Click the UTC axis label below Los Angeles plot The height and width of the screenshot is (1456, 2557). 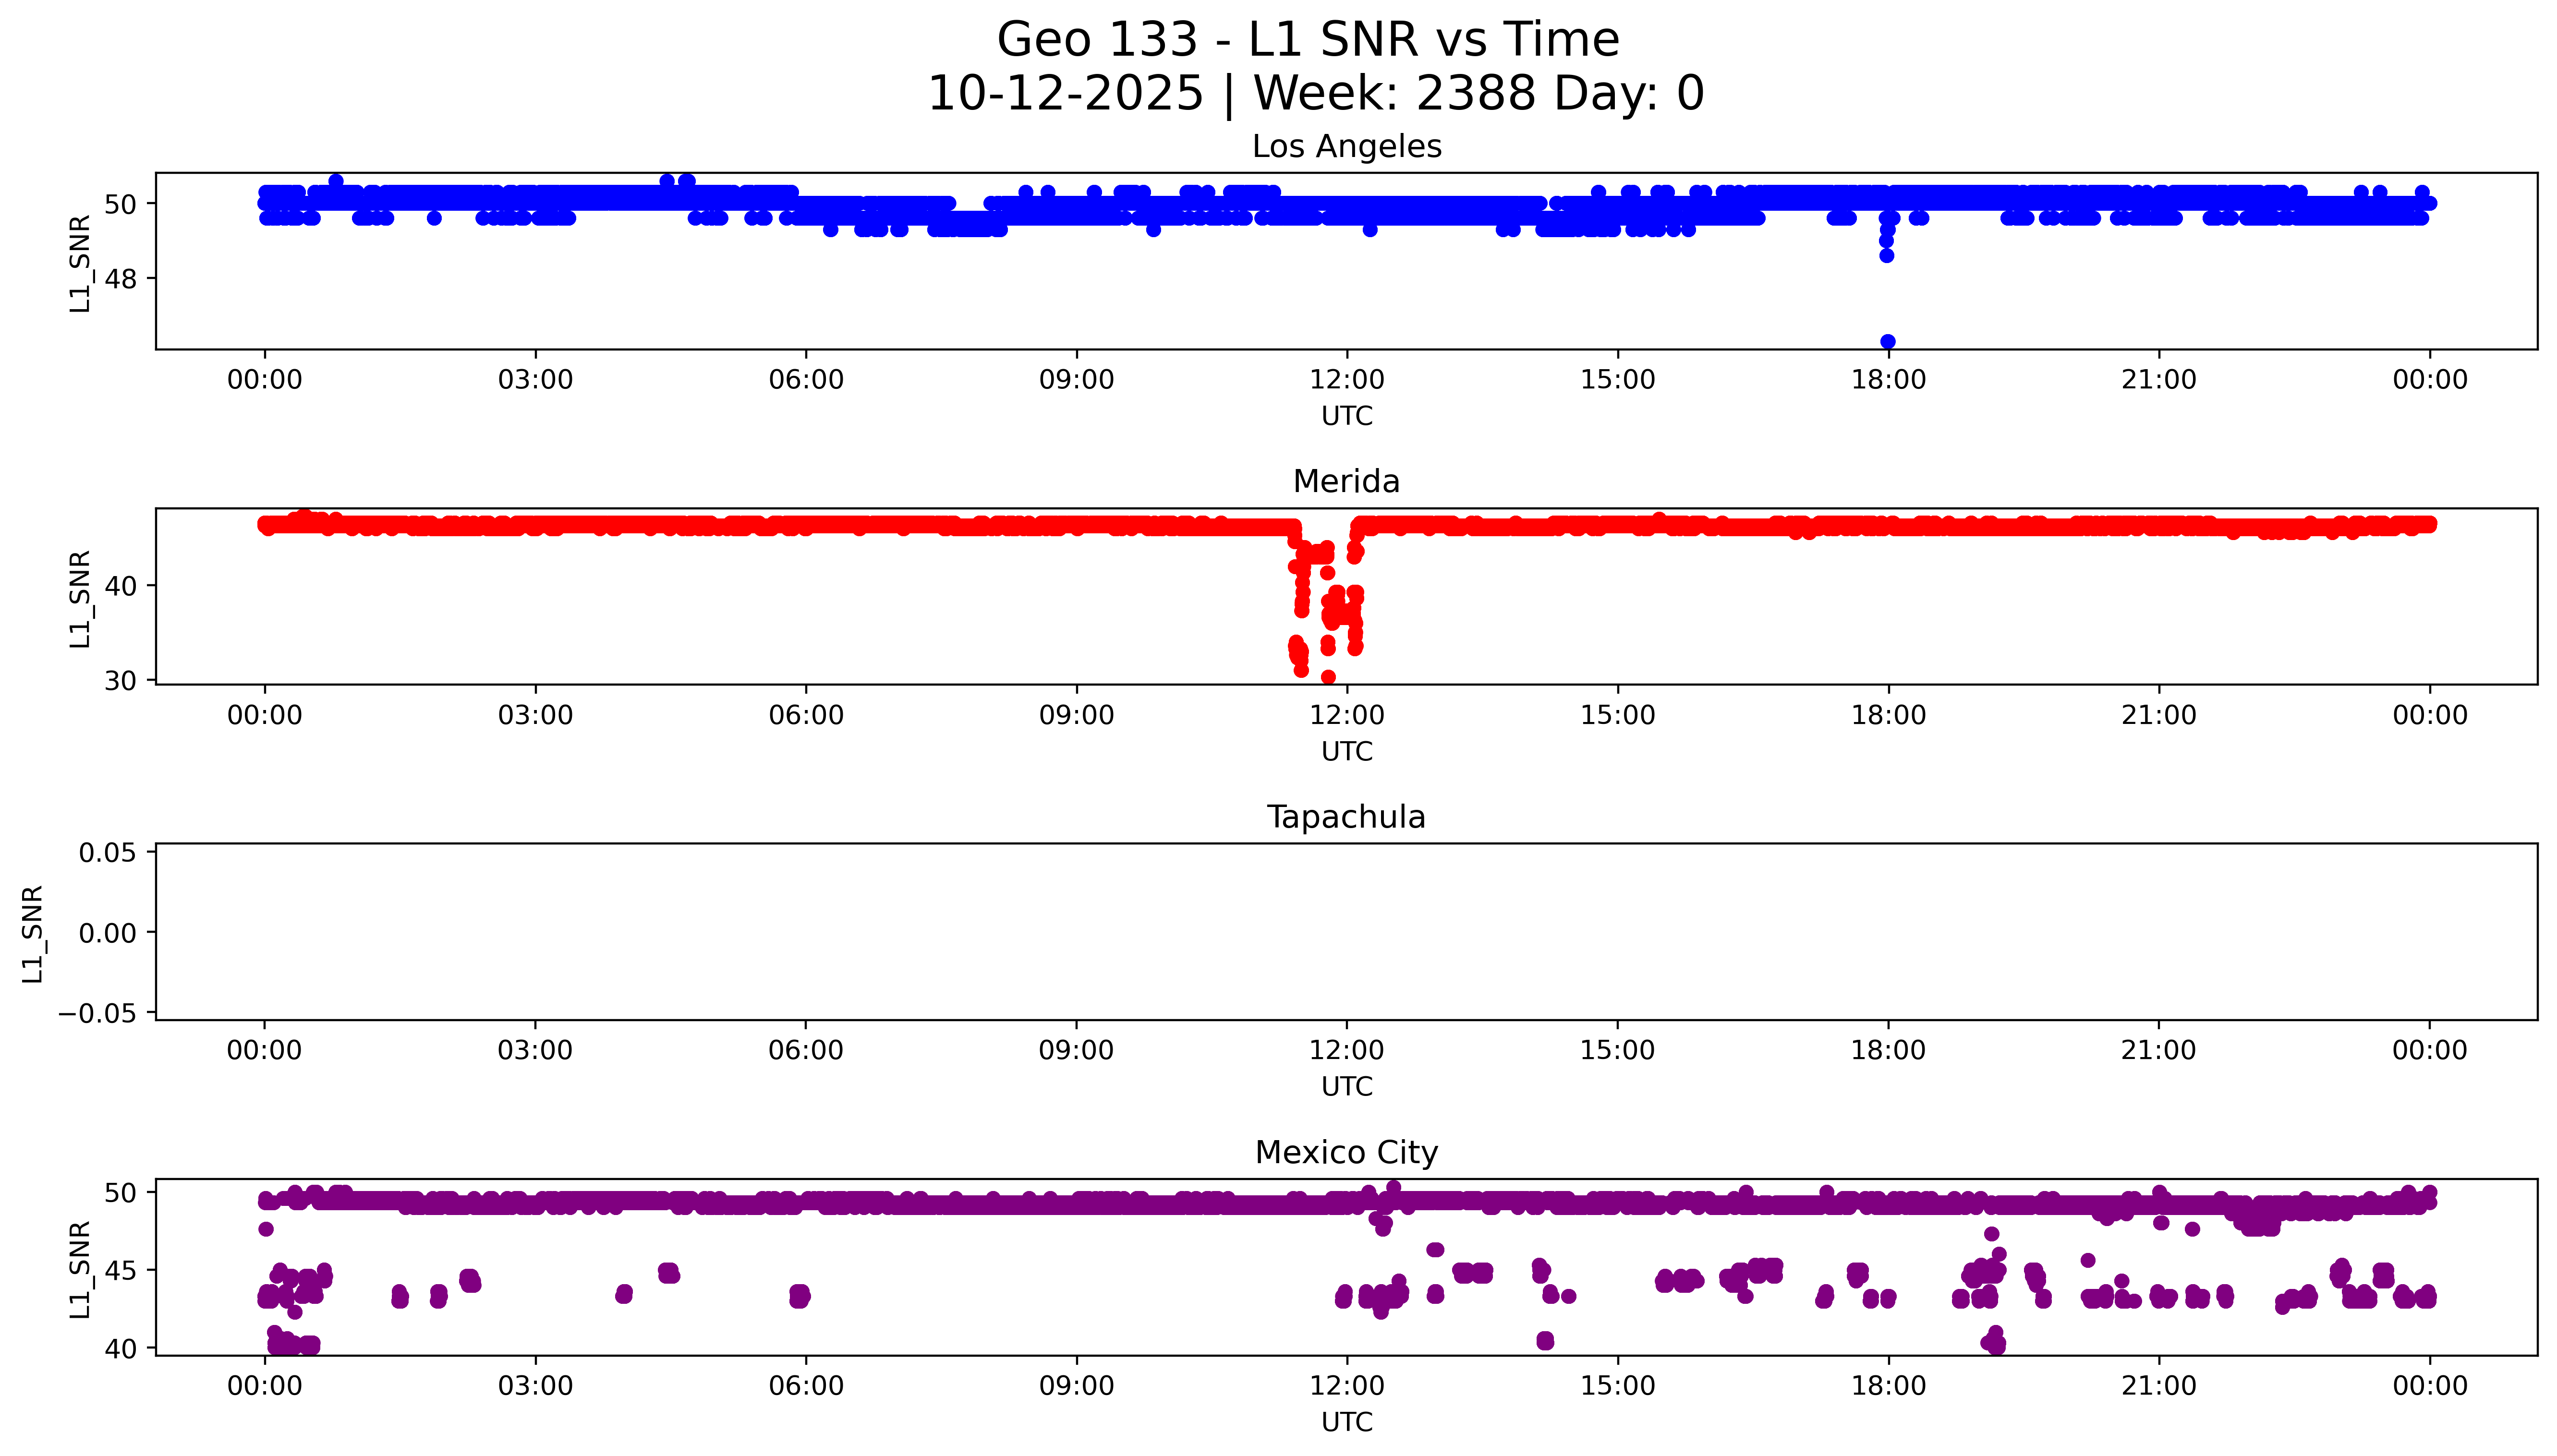pos(1346,416)
